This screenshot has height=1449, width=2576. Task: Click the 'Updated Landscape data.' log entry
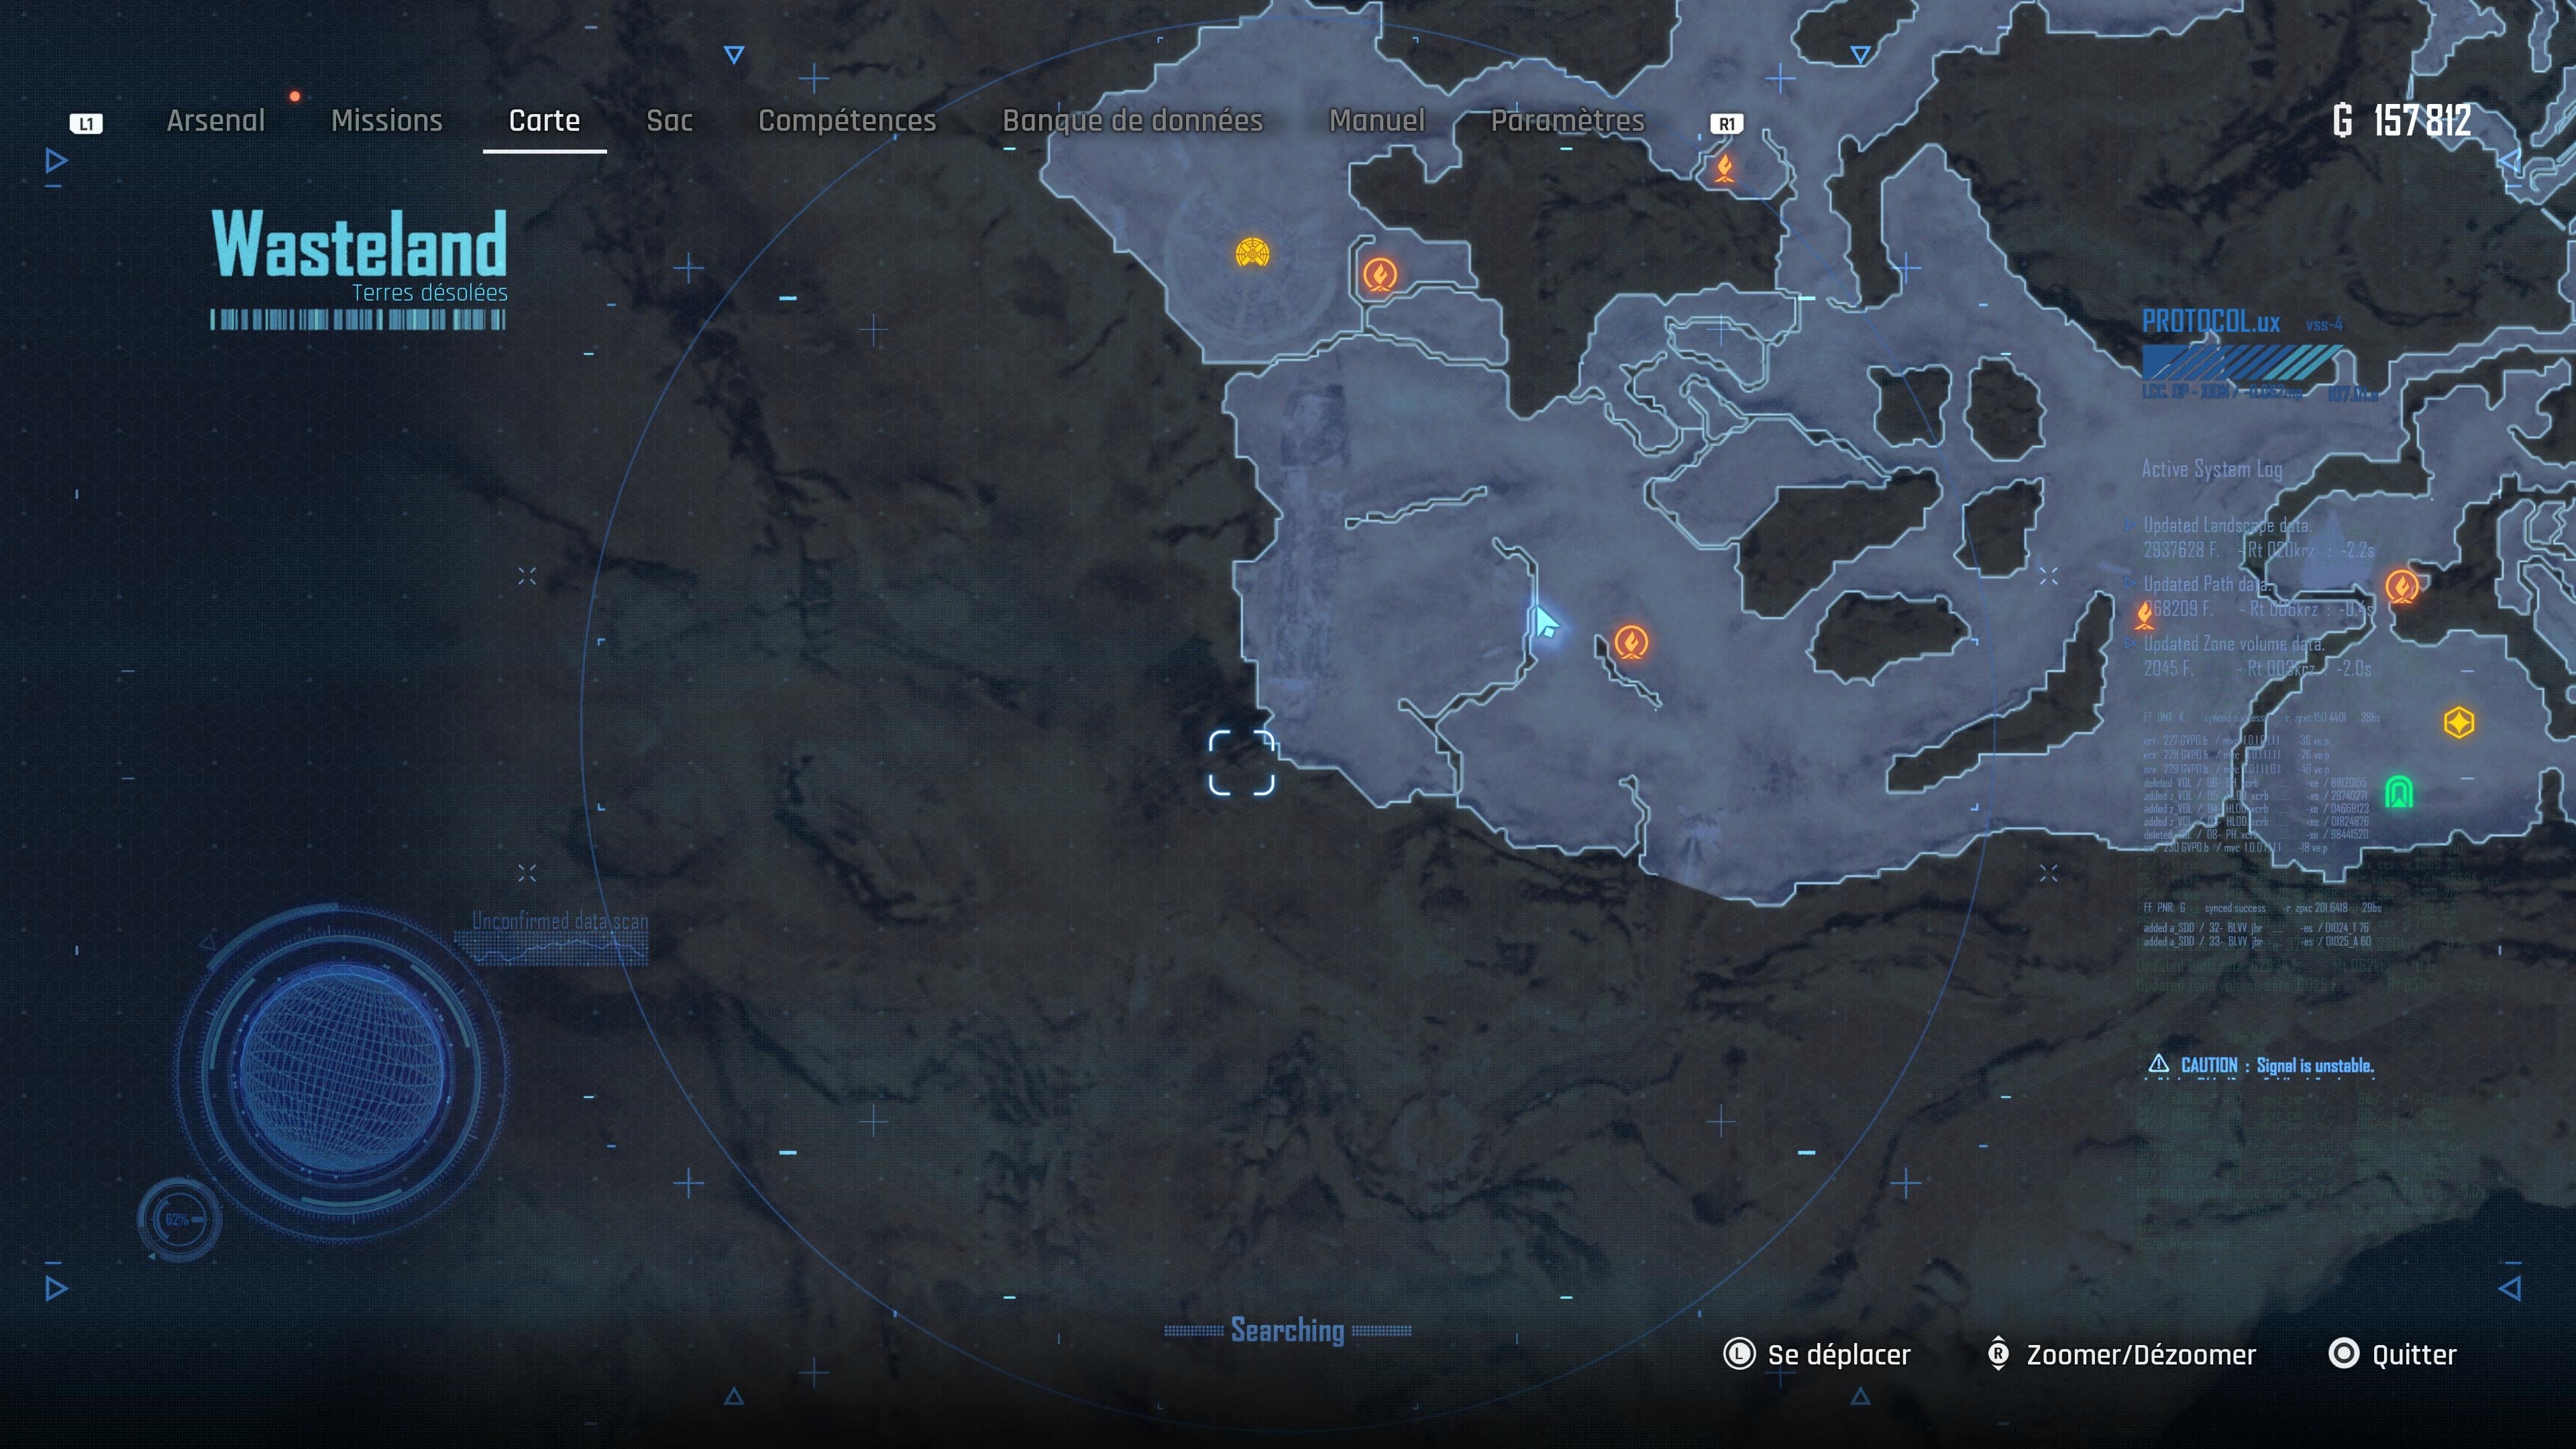(2227, 525)
